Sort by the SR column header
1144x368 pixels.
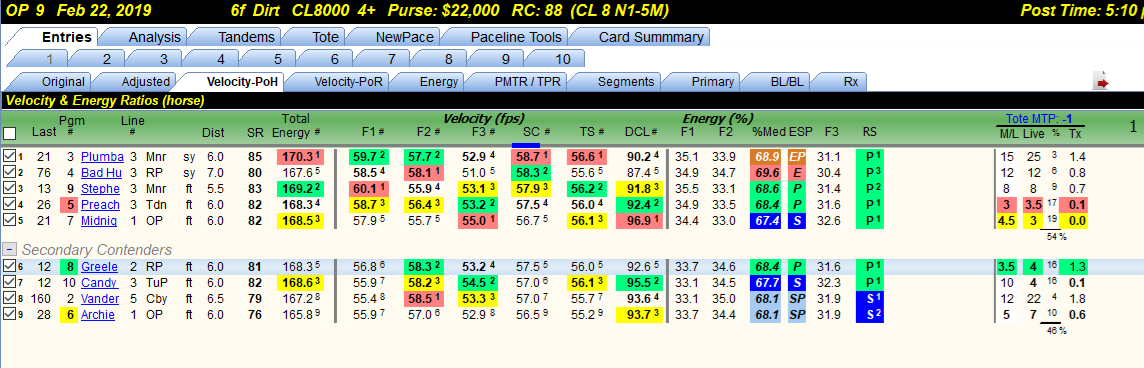click(255, 133)
